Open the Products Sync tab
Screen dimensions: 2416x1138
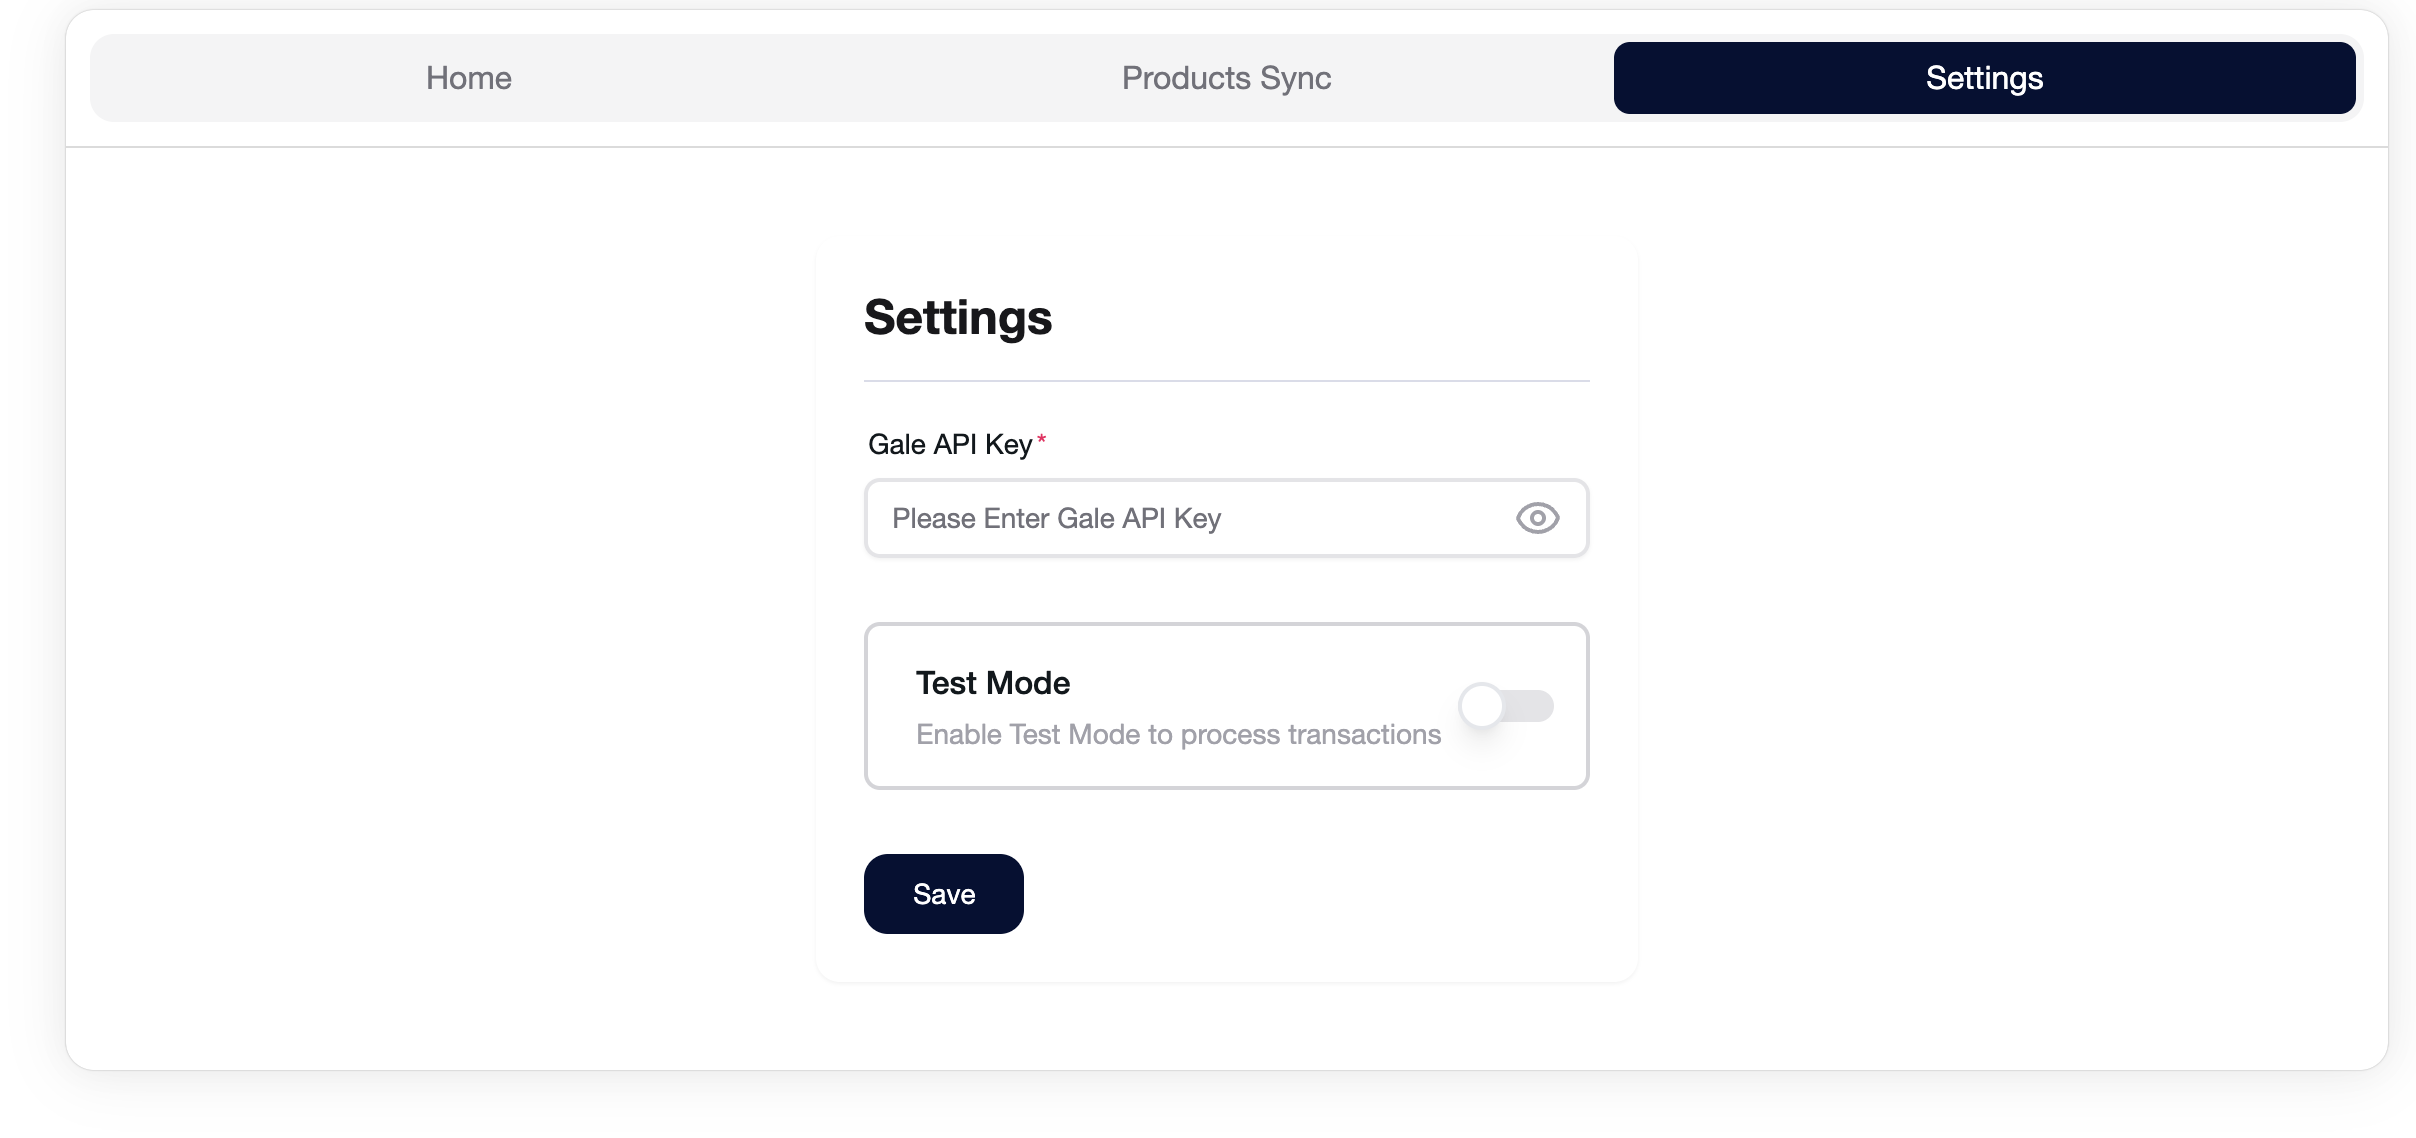click(1226, 78)
